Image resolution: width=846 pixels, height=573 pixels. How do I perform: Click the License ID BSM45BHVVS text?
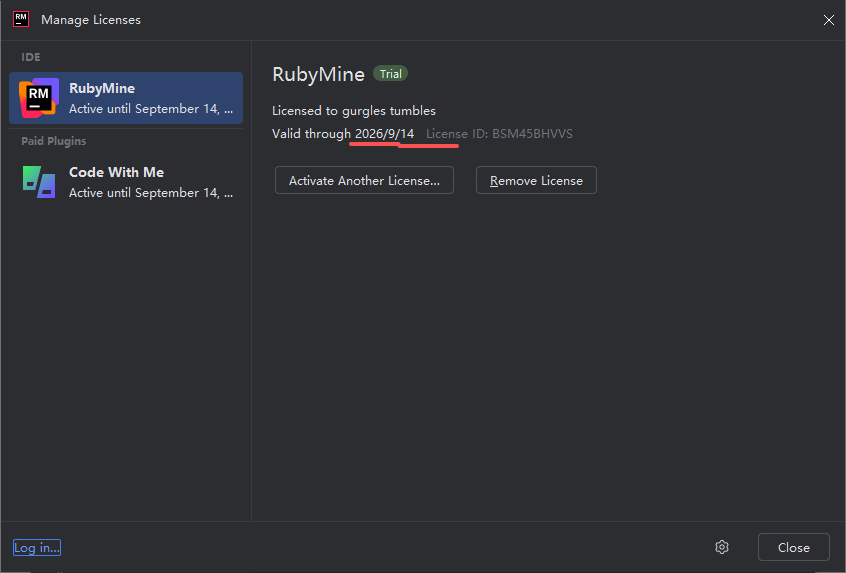tap(499, 134)
